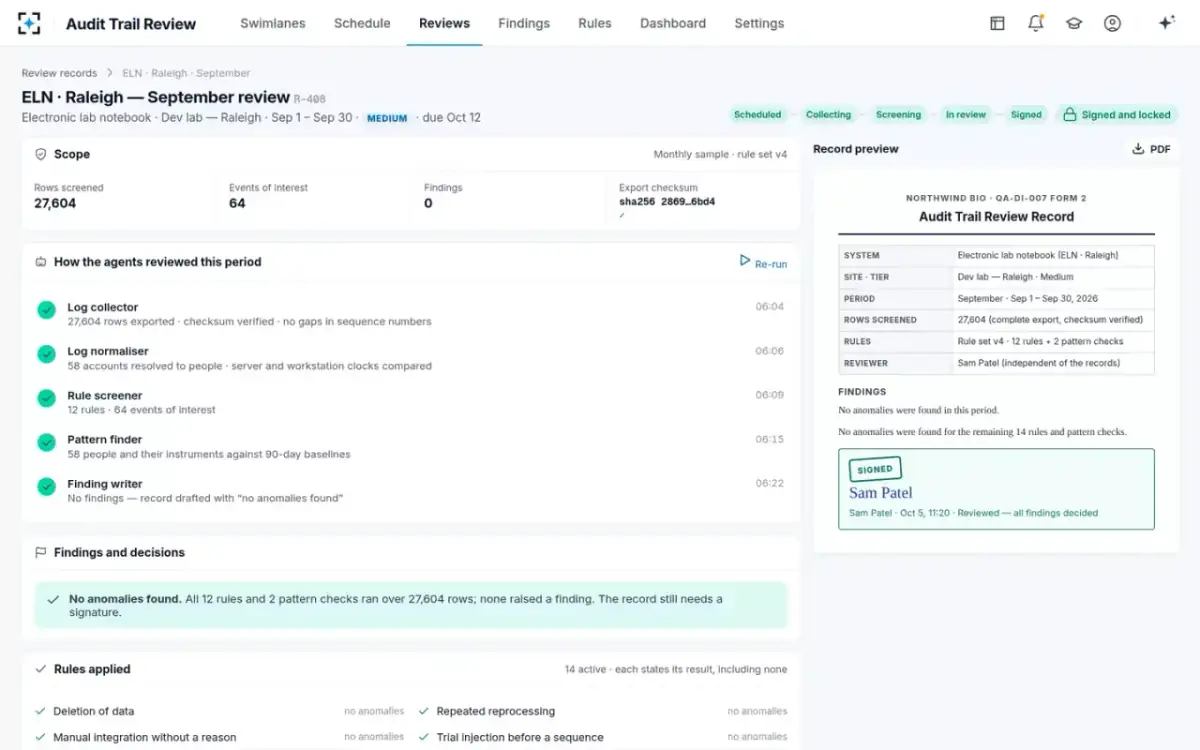Click the 'Sam Patel' signature in record preview
Screen dimensions: 1200x750
pyautogui.click(x=881, y=492)
